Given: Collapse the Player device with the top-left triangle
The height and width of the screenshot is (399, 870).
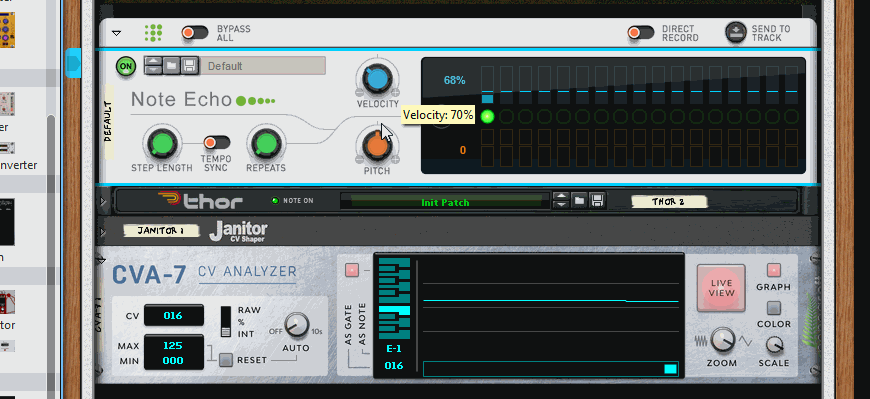Looking at the screenshot, I should (x=117, y=33).
